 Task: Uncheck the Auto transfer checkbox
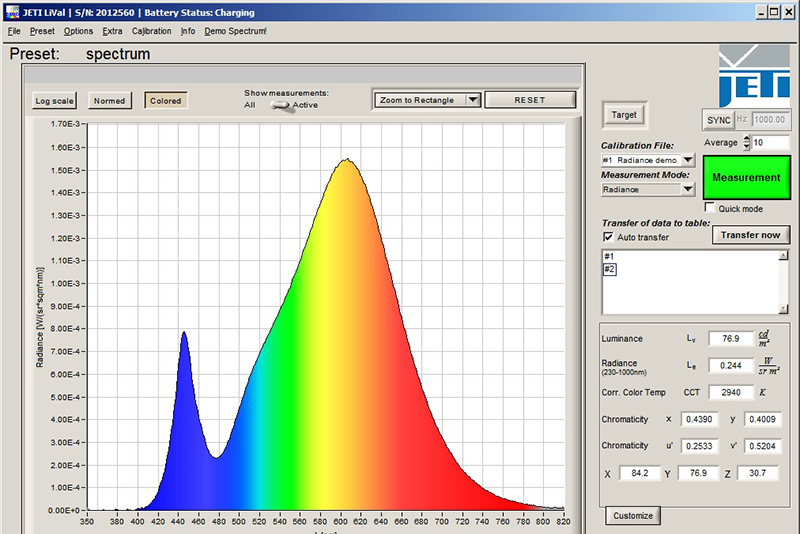(x=608, y=237)
